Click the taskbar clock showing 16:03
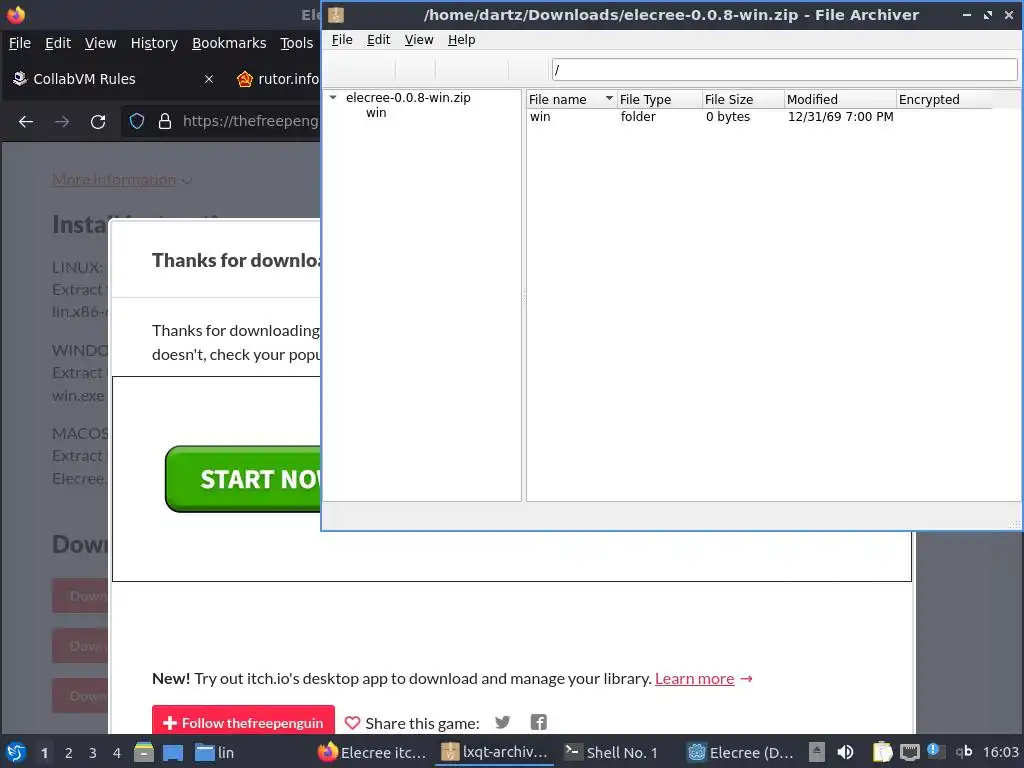The width and height of the screenshot is (1024, 768). (1000, 752)
